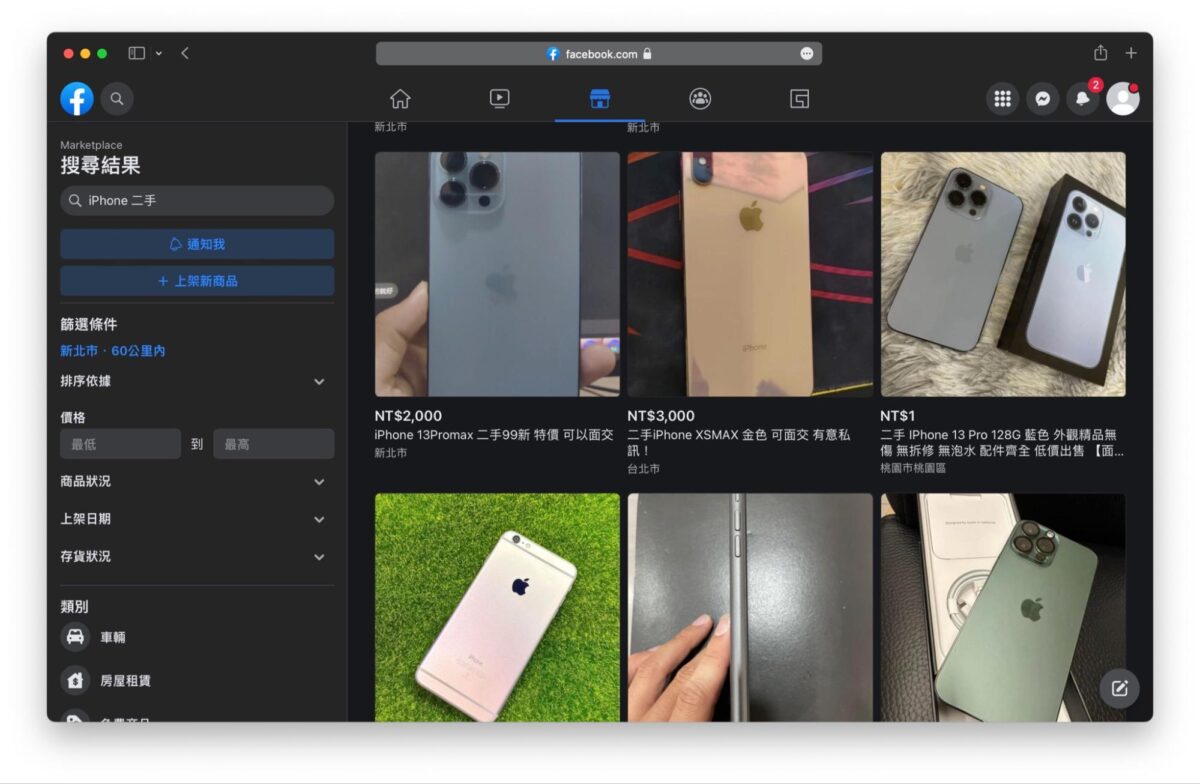Open listing title 二手iPhone XSMAX 金色

[x=739, y=443]
